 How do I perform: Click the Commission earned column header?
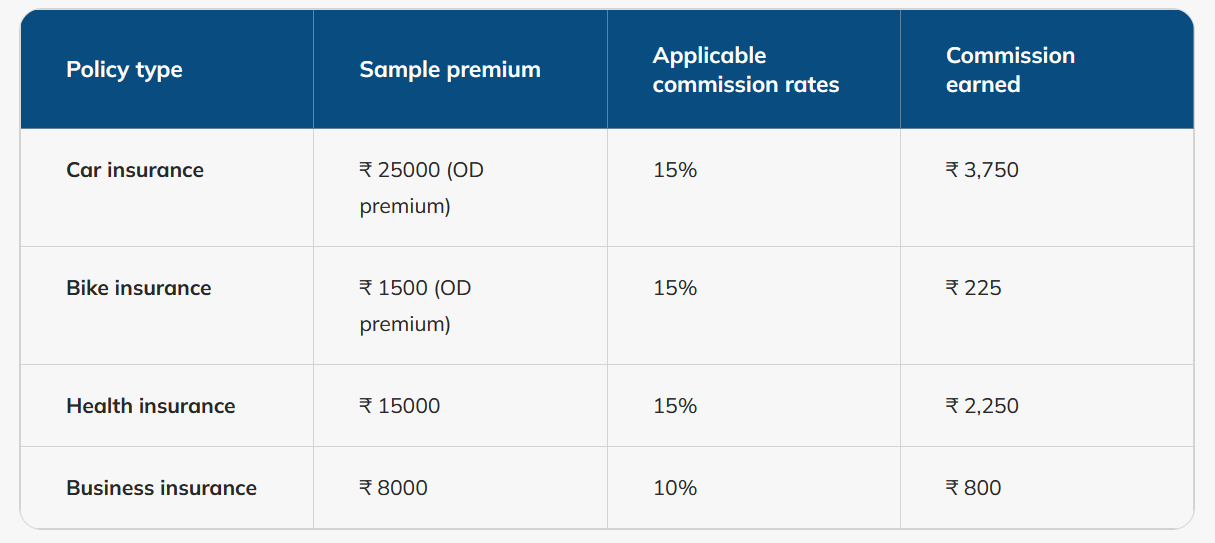click(x=1010, y=70)
